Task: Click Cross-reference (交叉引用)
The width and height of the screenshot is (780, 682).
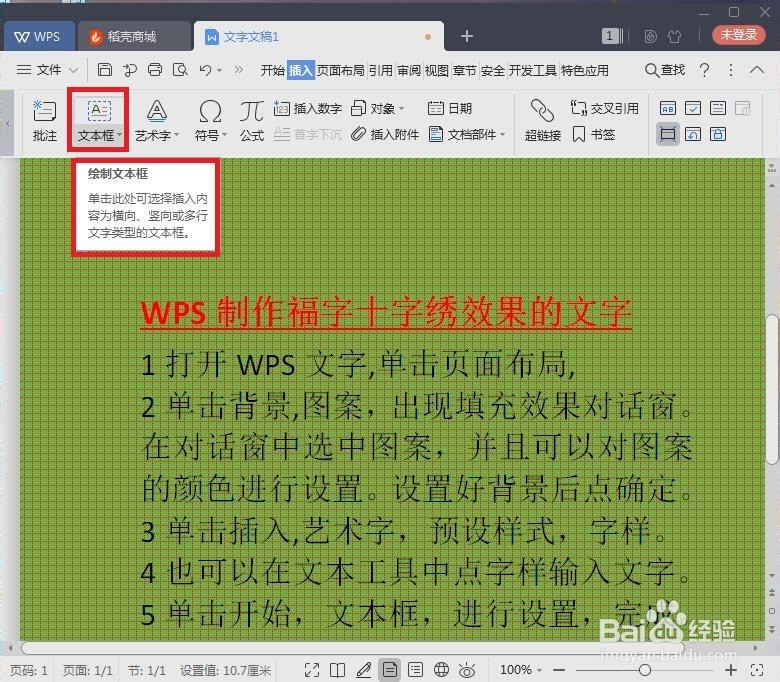Action: click(604, 108)
